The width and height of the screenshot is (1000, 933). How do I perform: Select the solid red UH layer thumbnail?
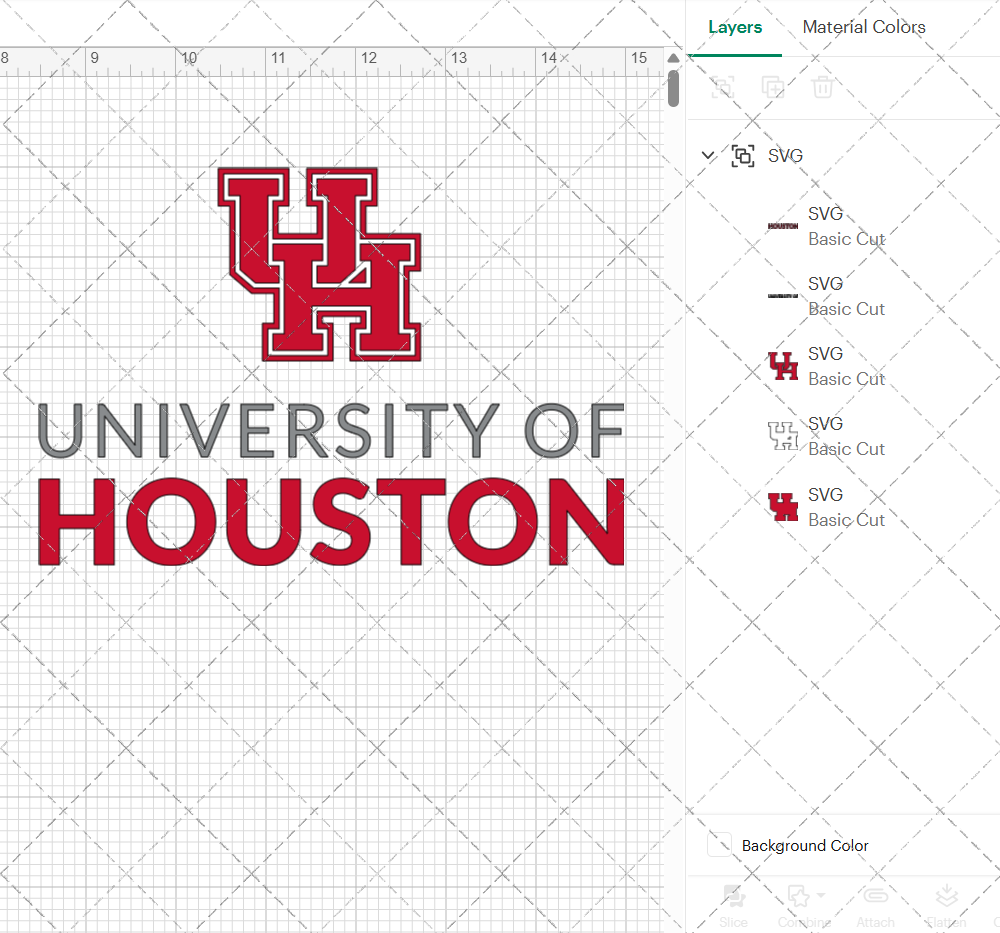click(783, 507)
